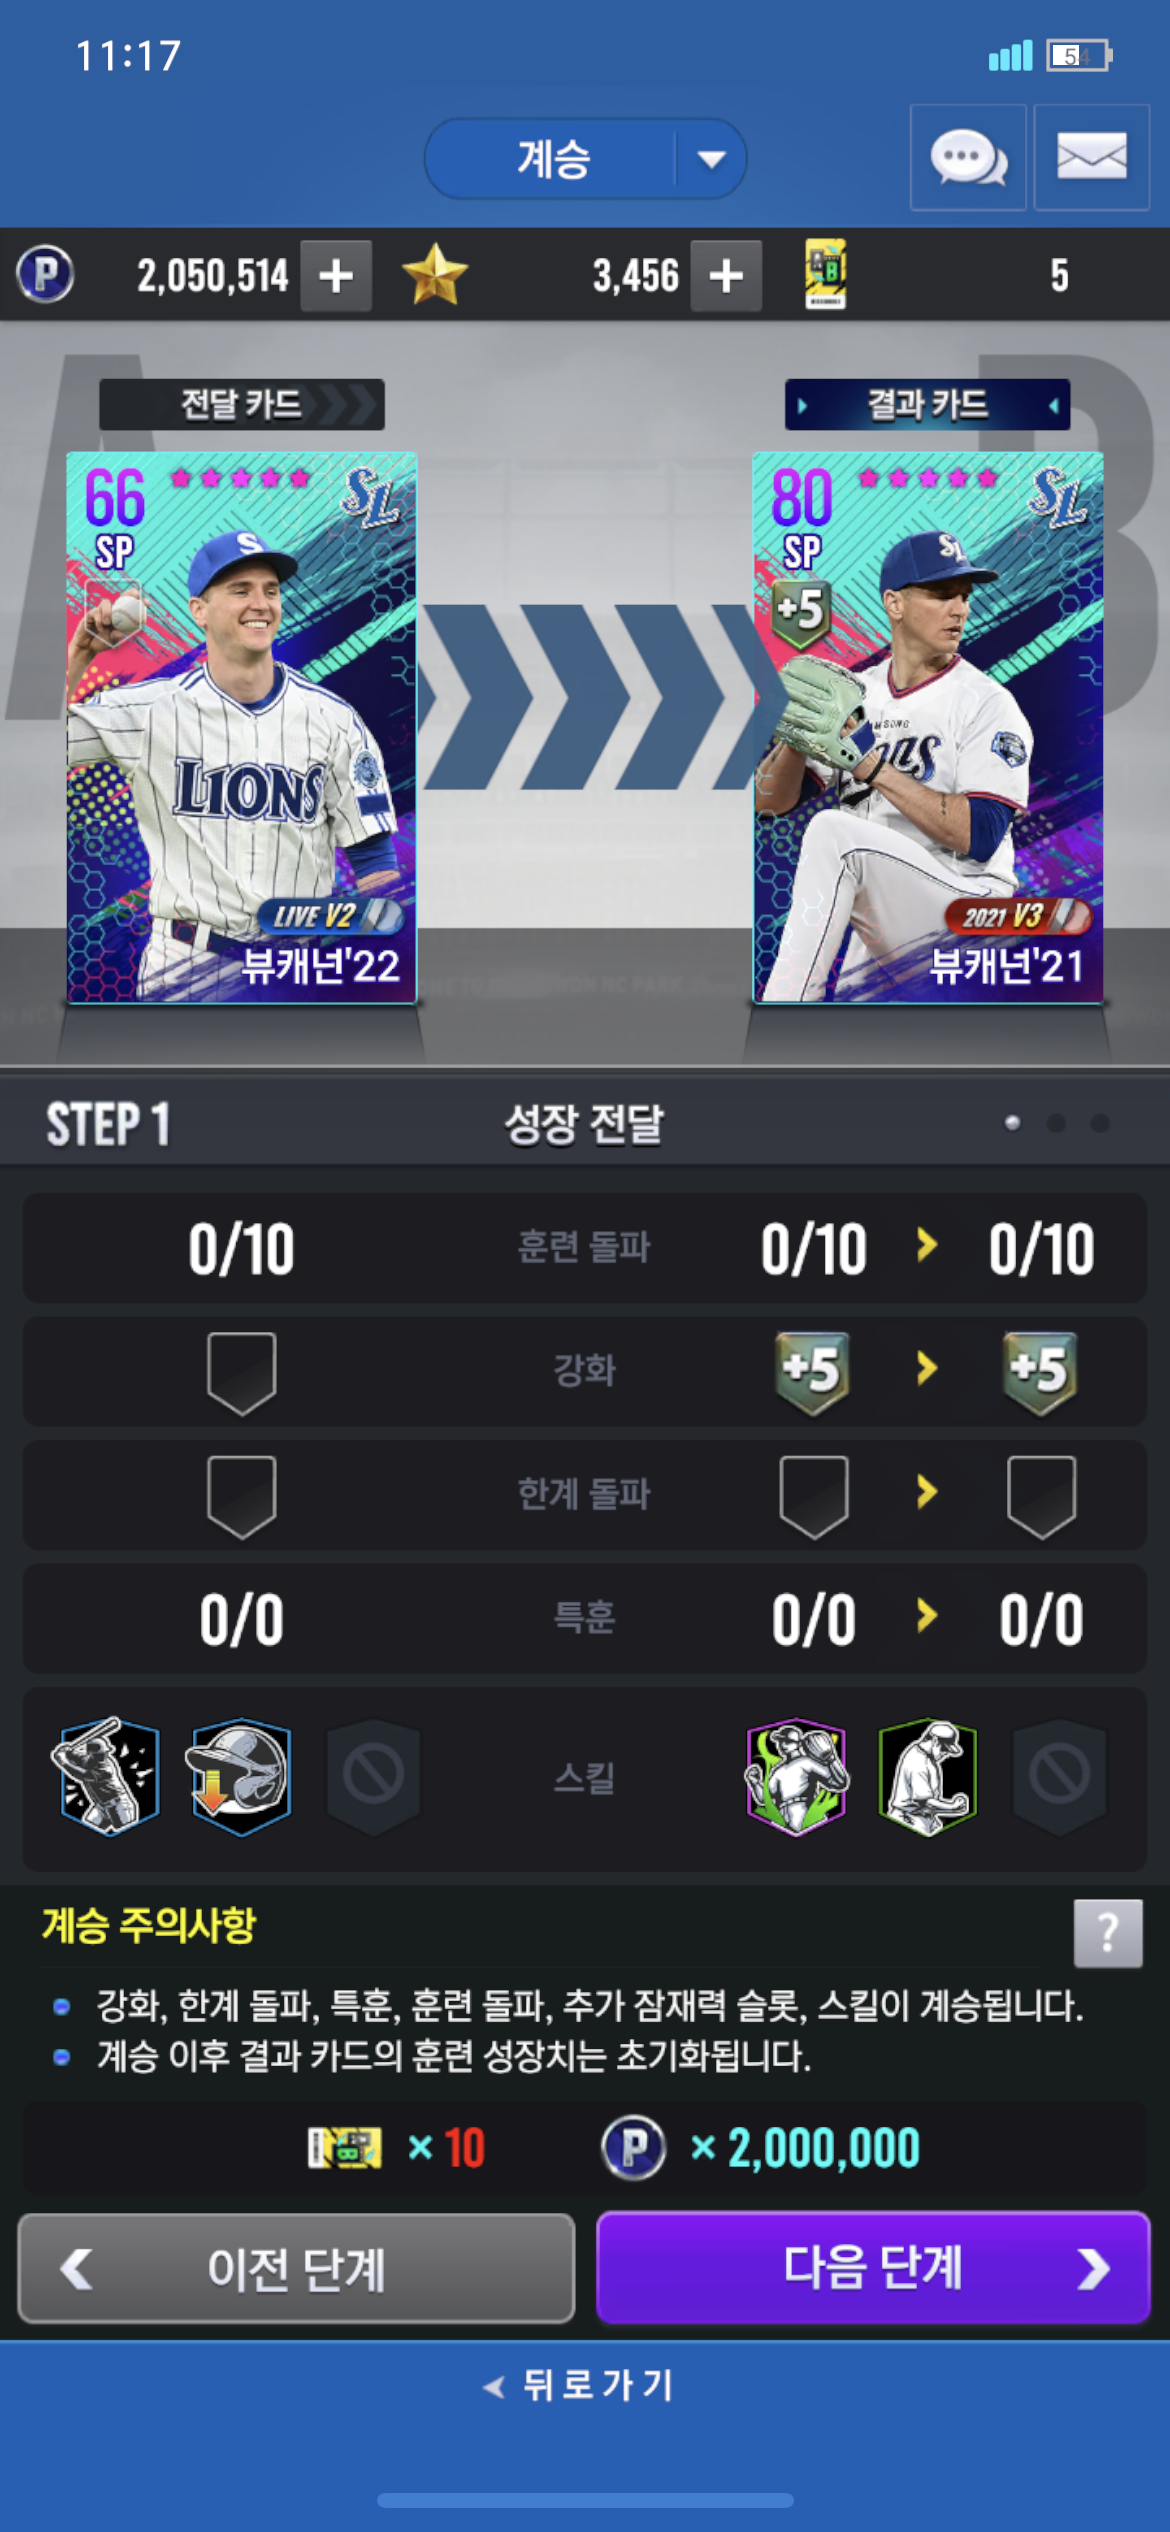Open the 계승 menu selector label
Image resolution: width=1170 pixels, height=2532 pixels.
(553, 159)
